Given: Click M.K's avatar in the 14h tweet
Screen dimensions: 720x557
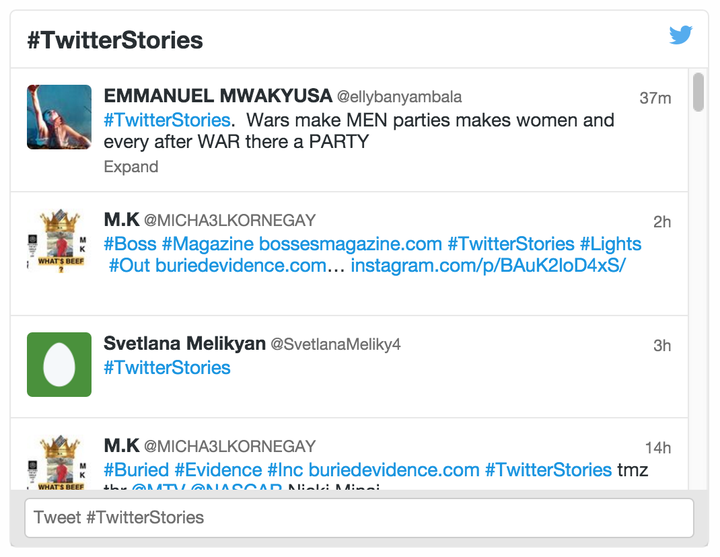Looking at the screenshot, I should click(x=59, y=462).
